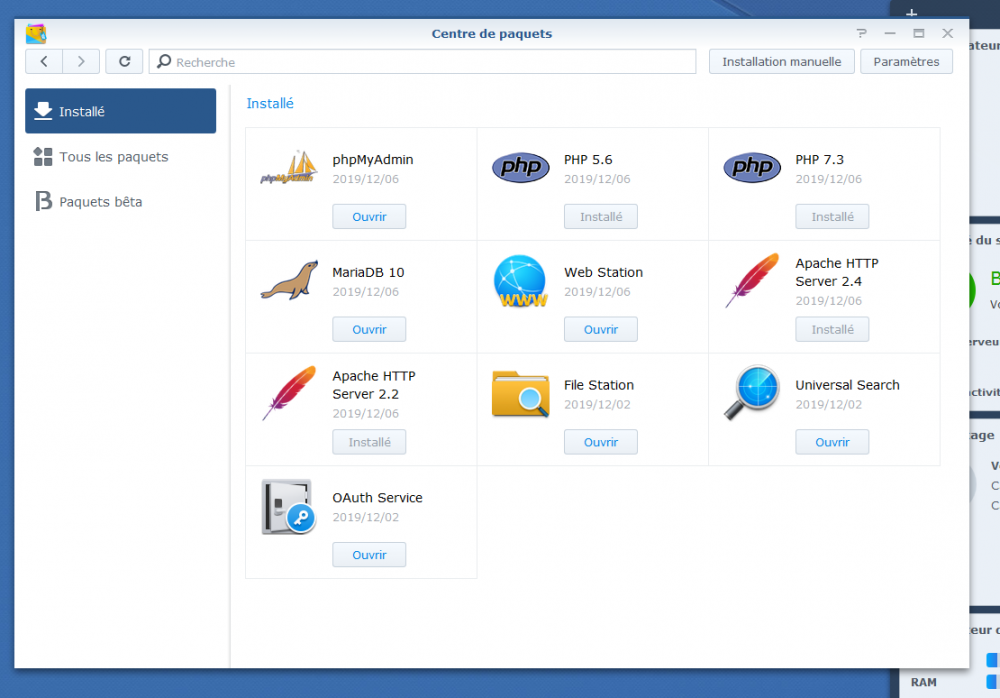Click Installé under Apache HTTP Server 2.4

click(x=832, y=329)
